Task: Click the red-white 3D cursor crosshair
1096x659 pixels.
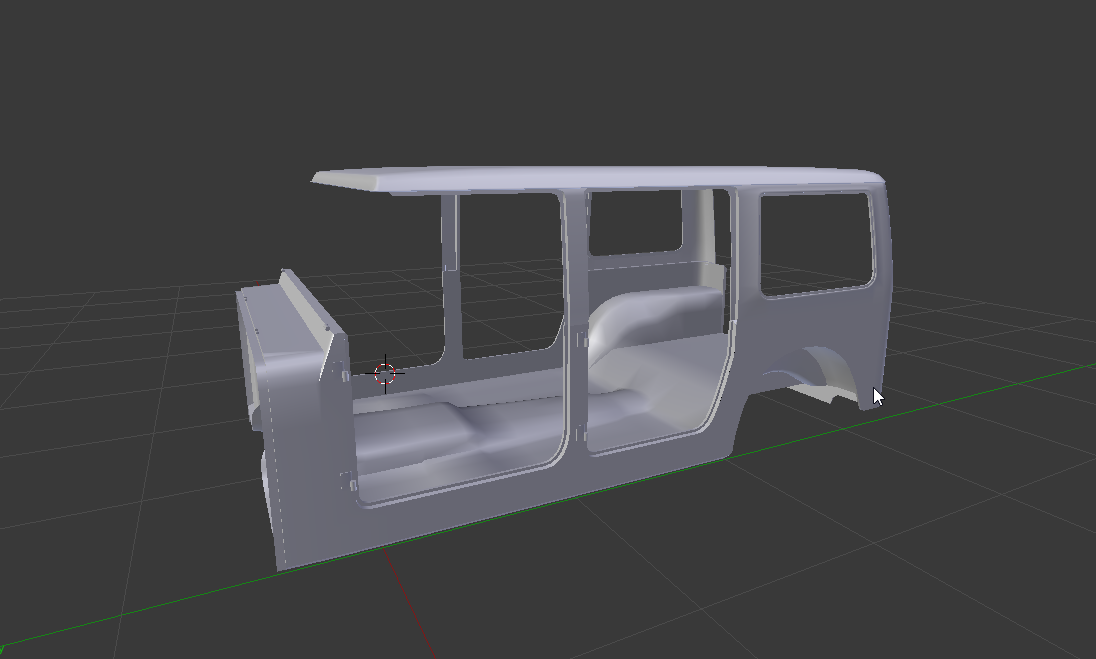Action: pyautogui.click(x=385, y=374)
